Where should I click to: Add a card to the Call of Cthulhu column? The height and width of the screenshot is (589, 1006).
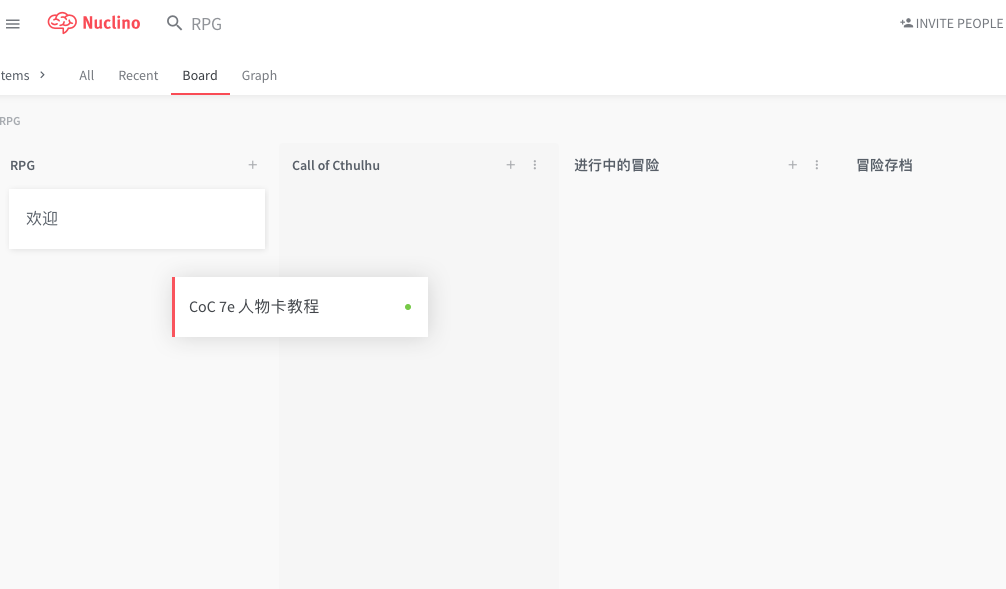tap(510, 165)
